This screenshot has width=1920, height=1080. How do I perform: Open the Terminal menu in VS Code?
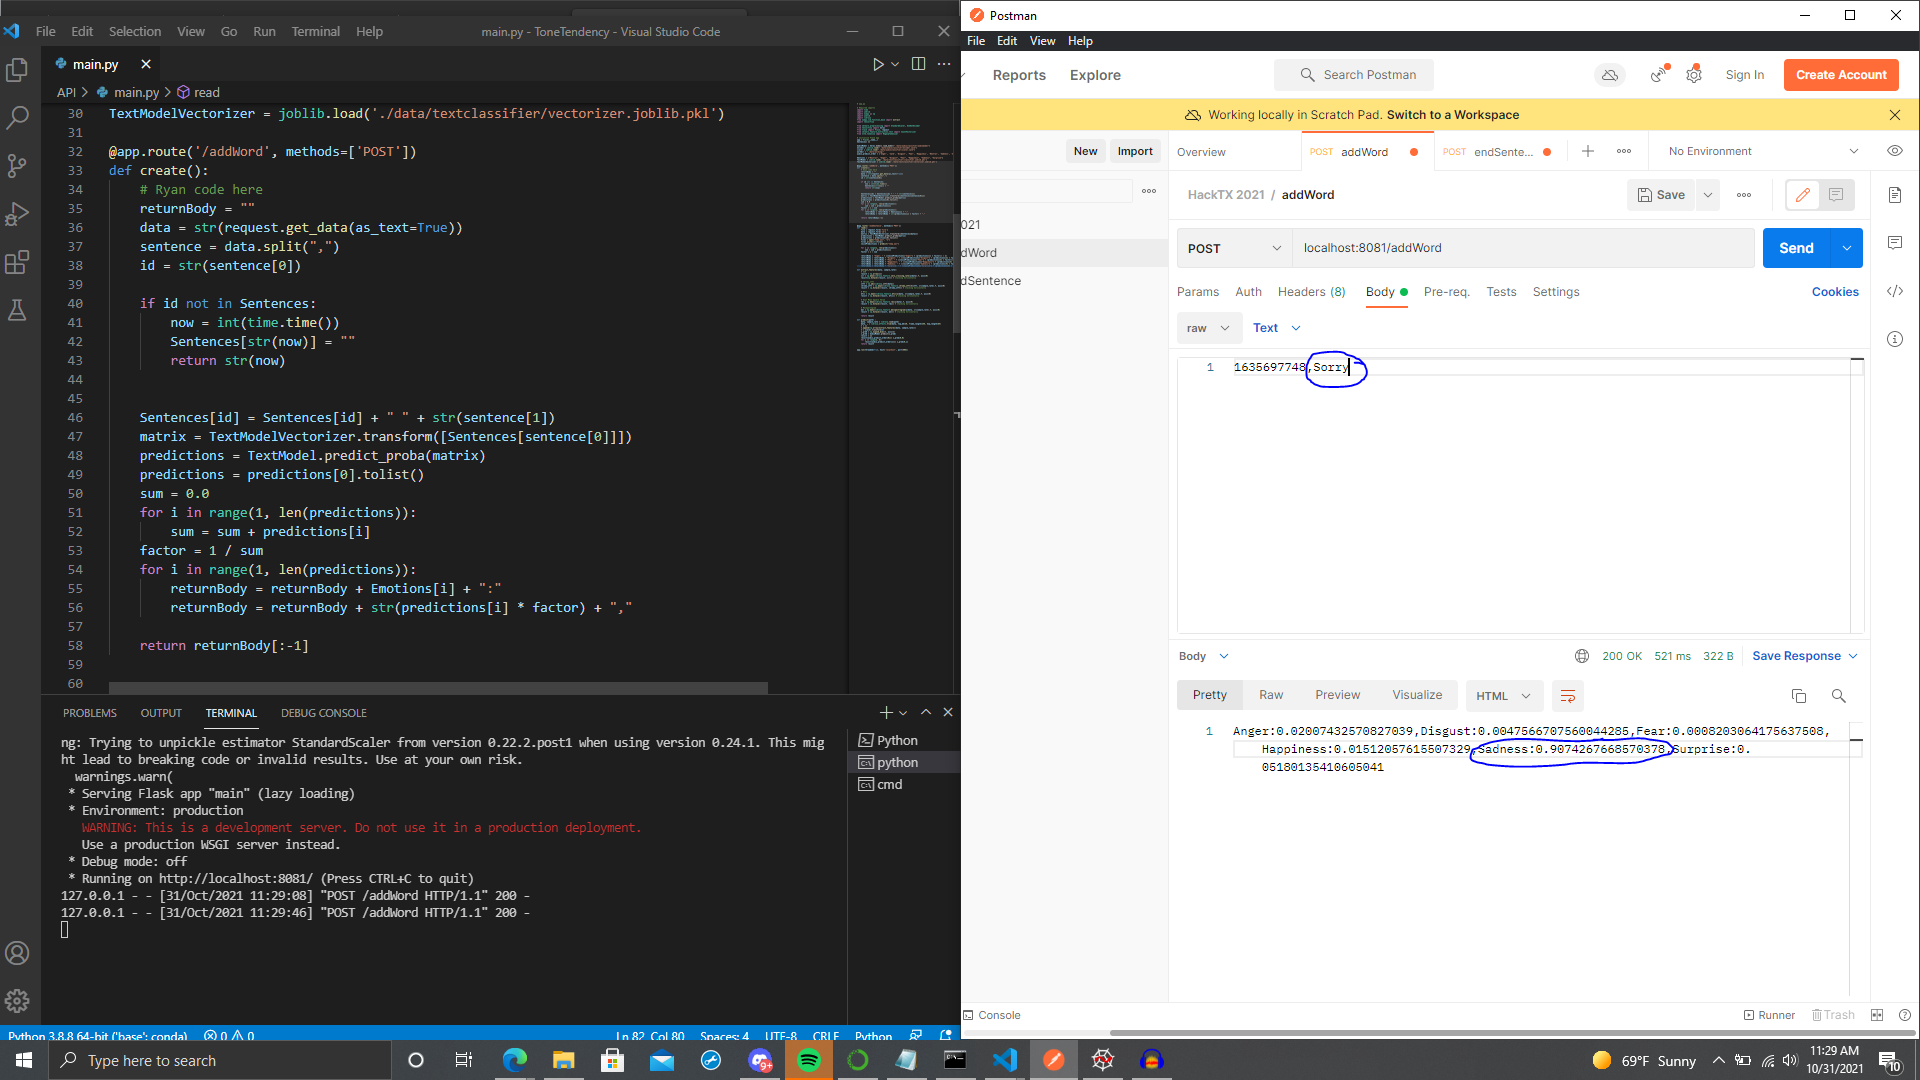click(315, 31)
